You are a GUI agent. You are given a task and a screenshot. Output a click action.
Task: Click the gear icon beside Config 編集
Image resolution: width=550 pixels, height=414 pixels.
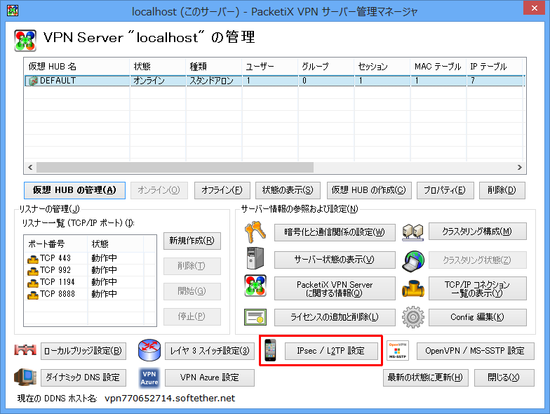413,317
